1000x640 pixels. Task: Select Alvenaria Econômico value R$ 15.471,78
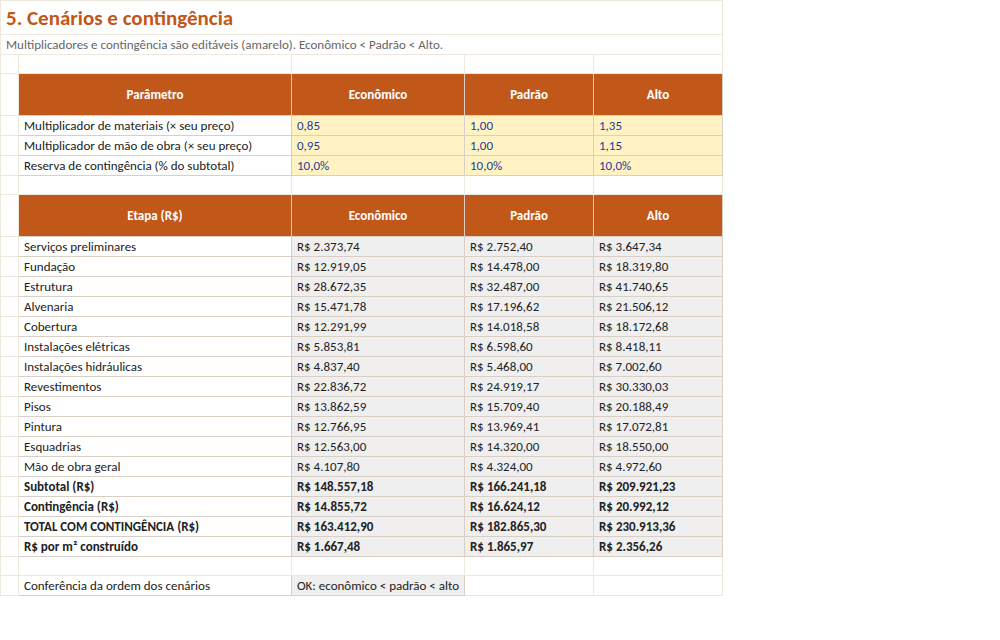click(x=378, y=307)
